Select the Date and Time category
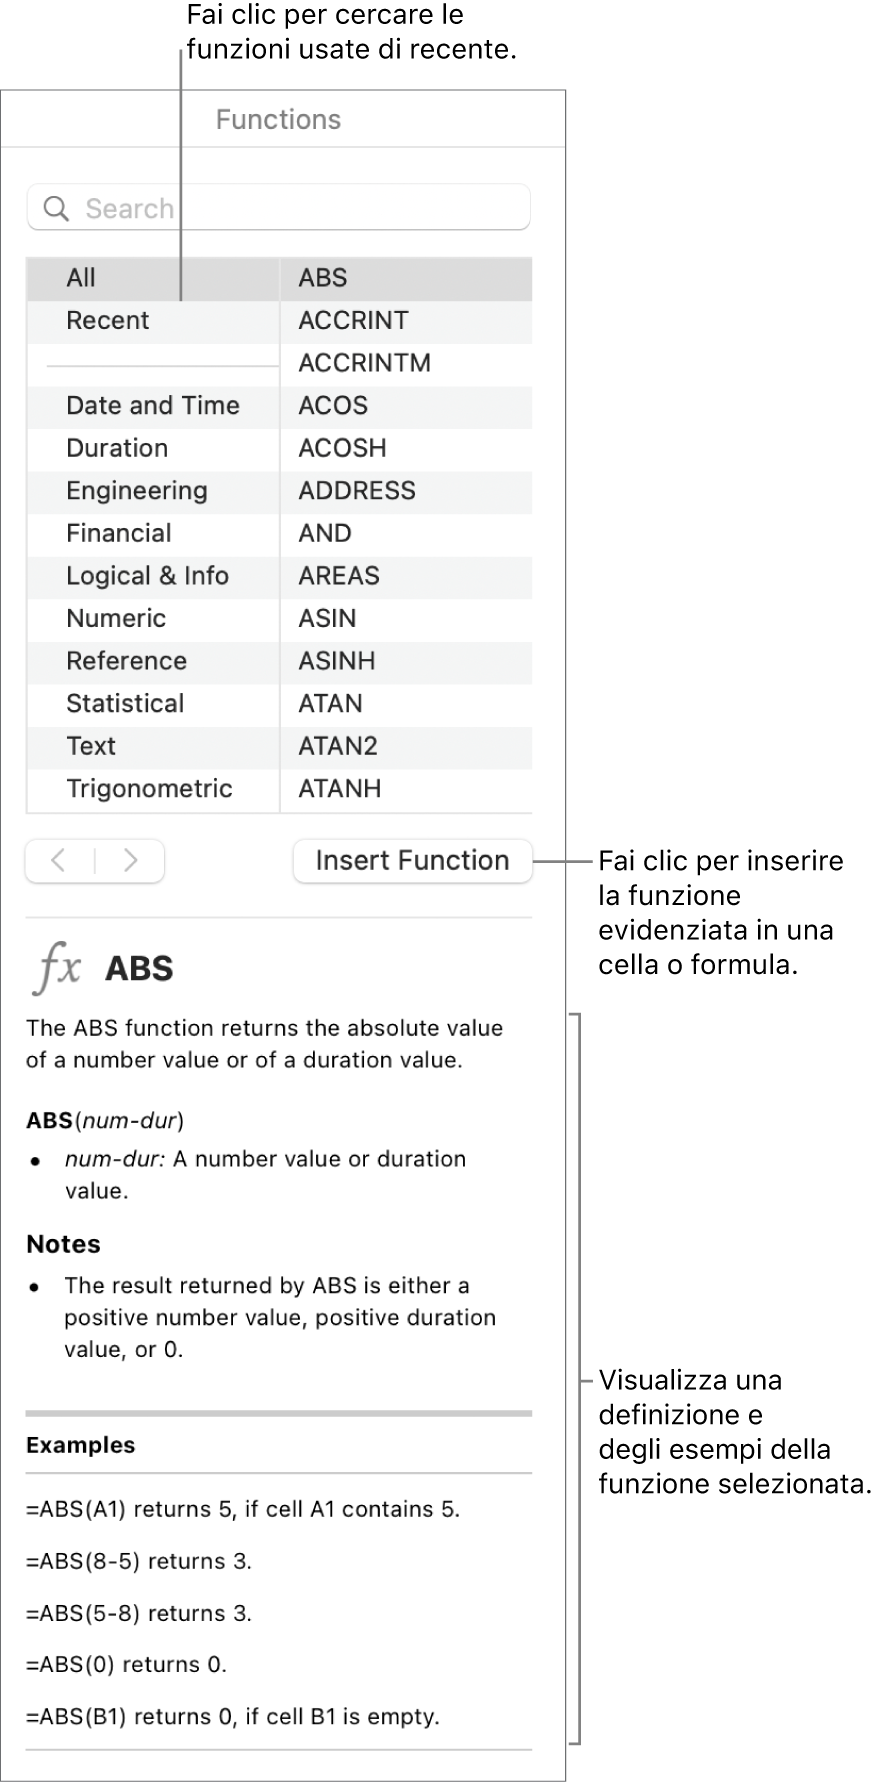The image size is (886, 1782). [x=152, y=405]
